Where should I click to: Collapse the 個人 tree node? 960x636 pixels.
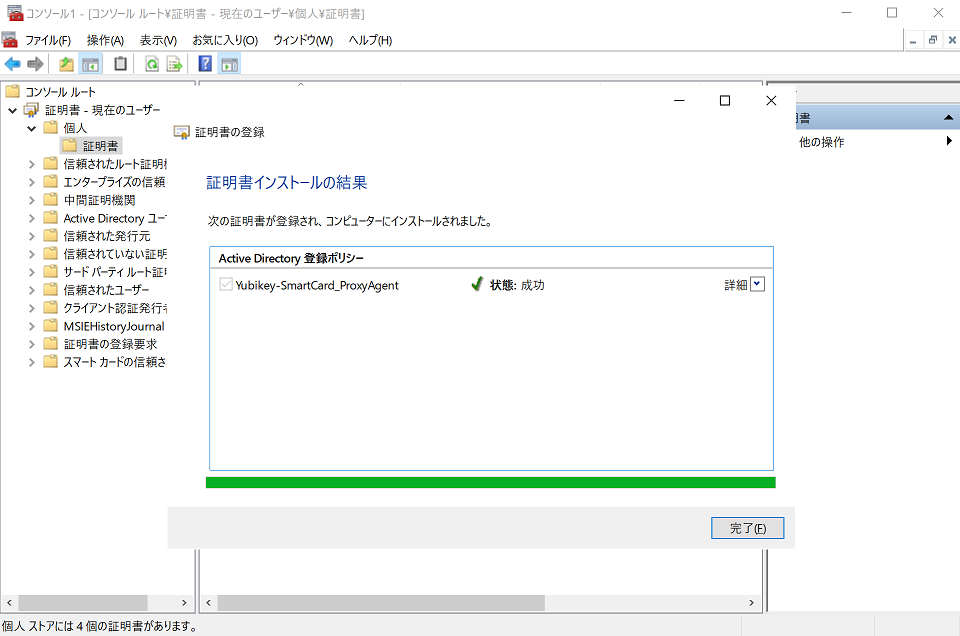31,128
